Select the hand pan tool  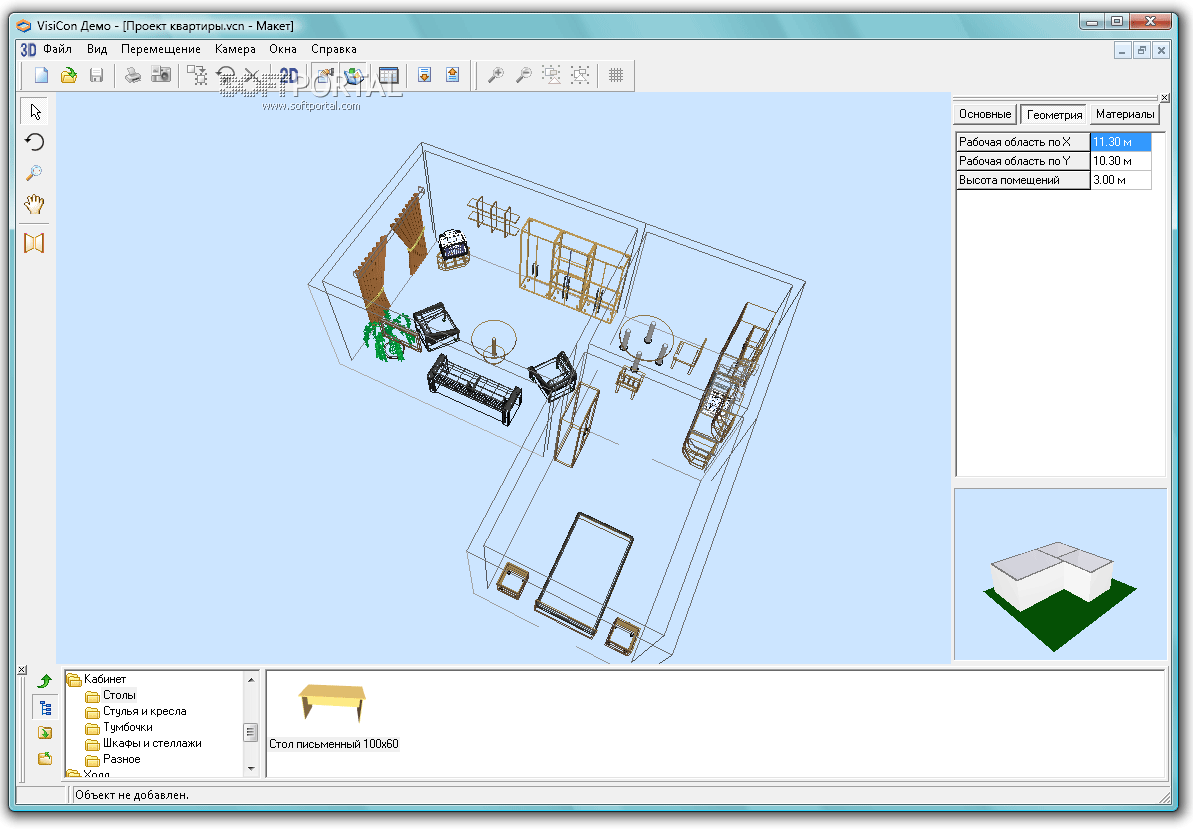[34, 203]
